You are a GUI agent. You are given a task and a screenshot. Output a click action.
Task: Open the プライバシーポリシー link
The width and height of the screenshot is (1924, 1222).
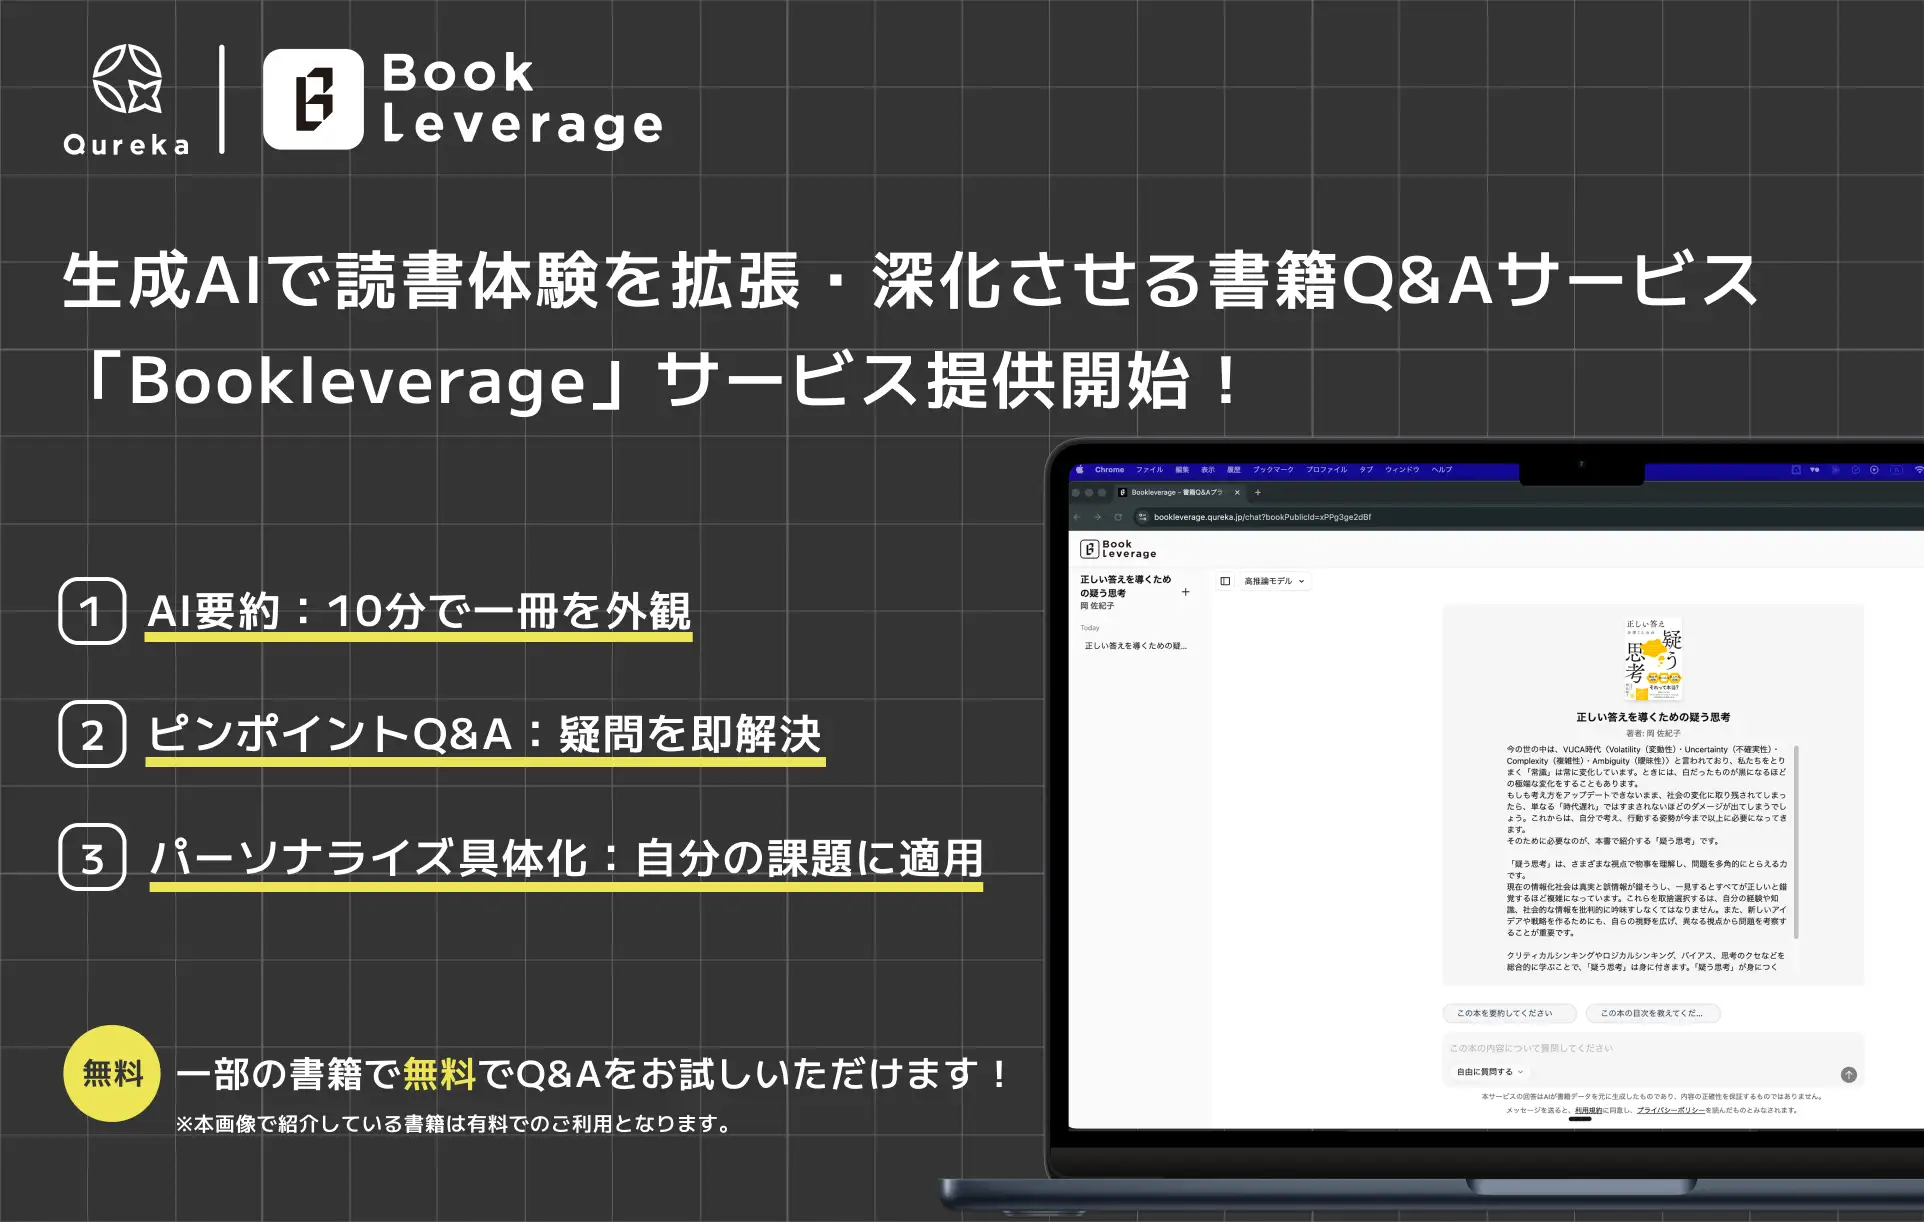[1671, 1110]
